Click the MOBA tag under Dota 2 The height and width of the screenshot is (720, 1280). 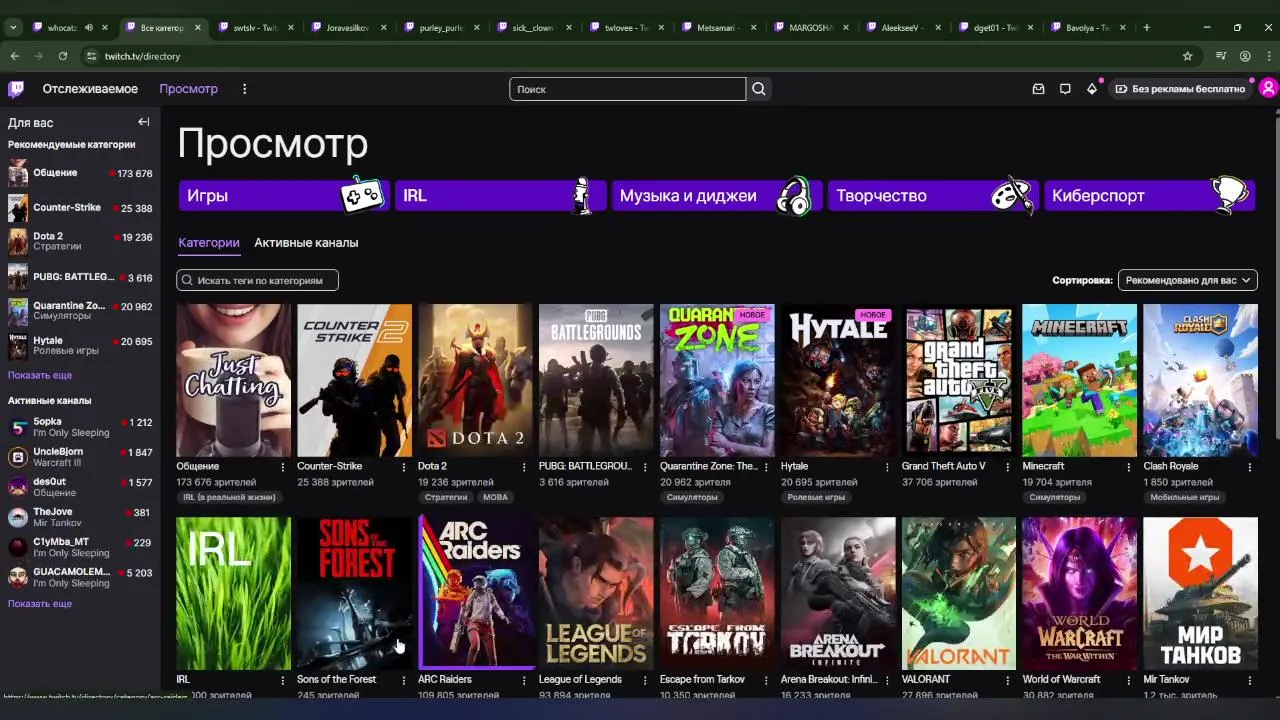pos(495,497)
